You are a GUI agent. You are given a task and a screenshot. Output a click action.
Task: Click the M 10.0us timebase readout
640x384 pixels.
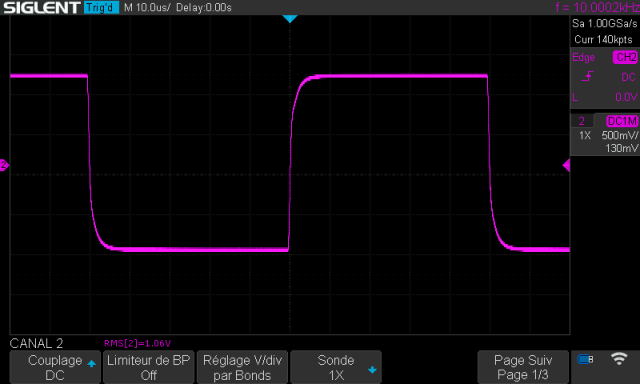[147, 7]
